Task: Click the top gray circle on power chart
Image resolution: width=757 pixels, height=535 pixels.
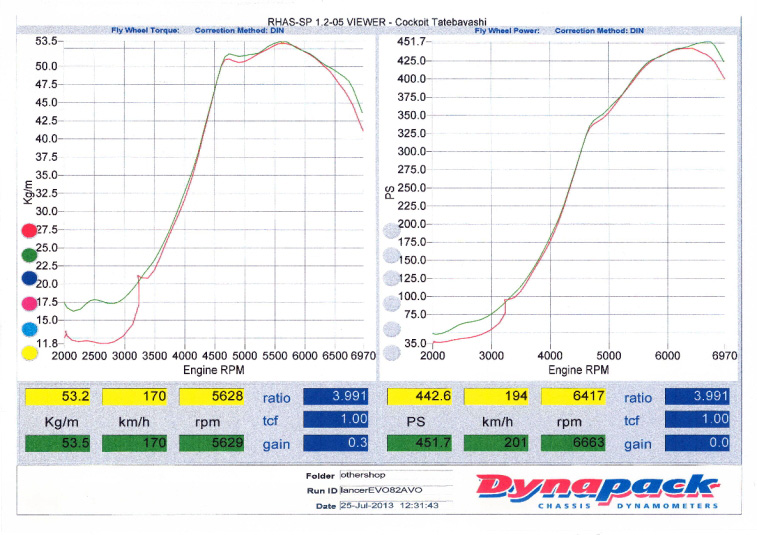Action: (391, 231)
